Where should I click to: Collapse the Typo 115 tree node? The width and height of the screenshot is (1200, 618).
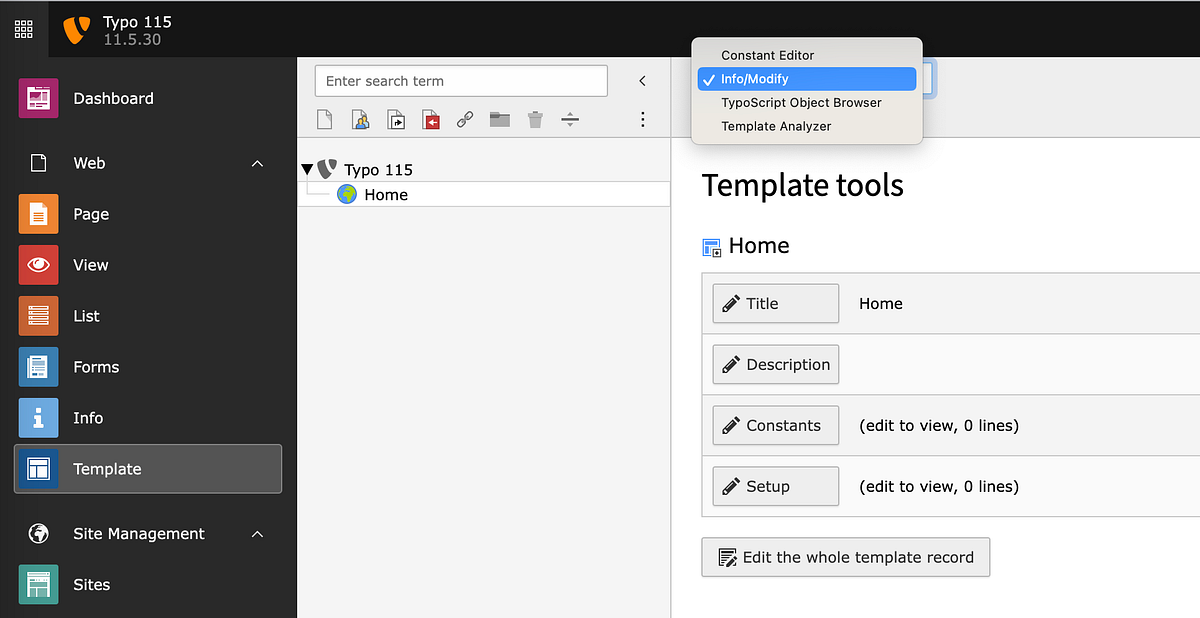click(x=307, y=168)
